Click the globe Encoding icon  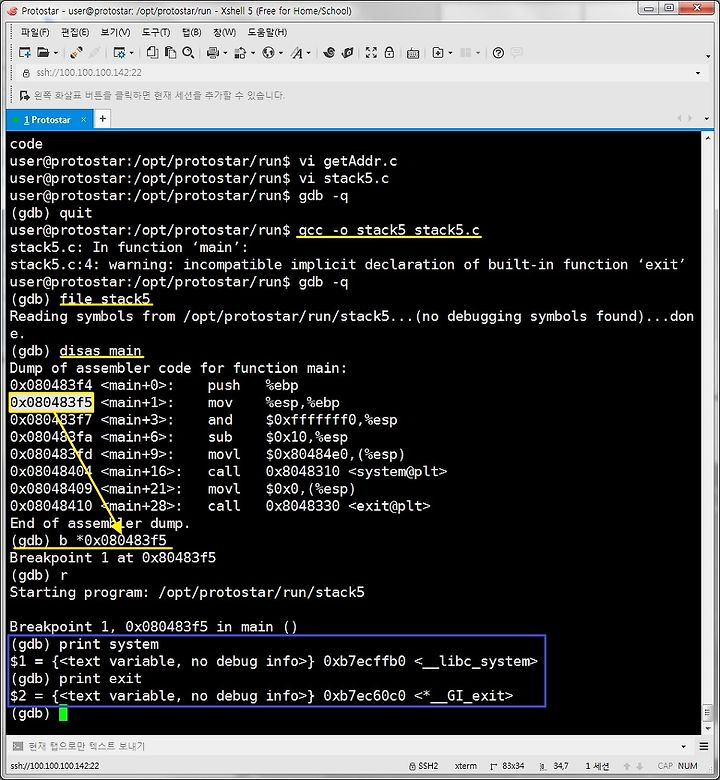click(x=269, y=52)
